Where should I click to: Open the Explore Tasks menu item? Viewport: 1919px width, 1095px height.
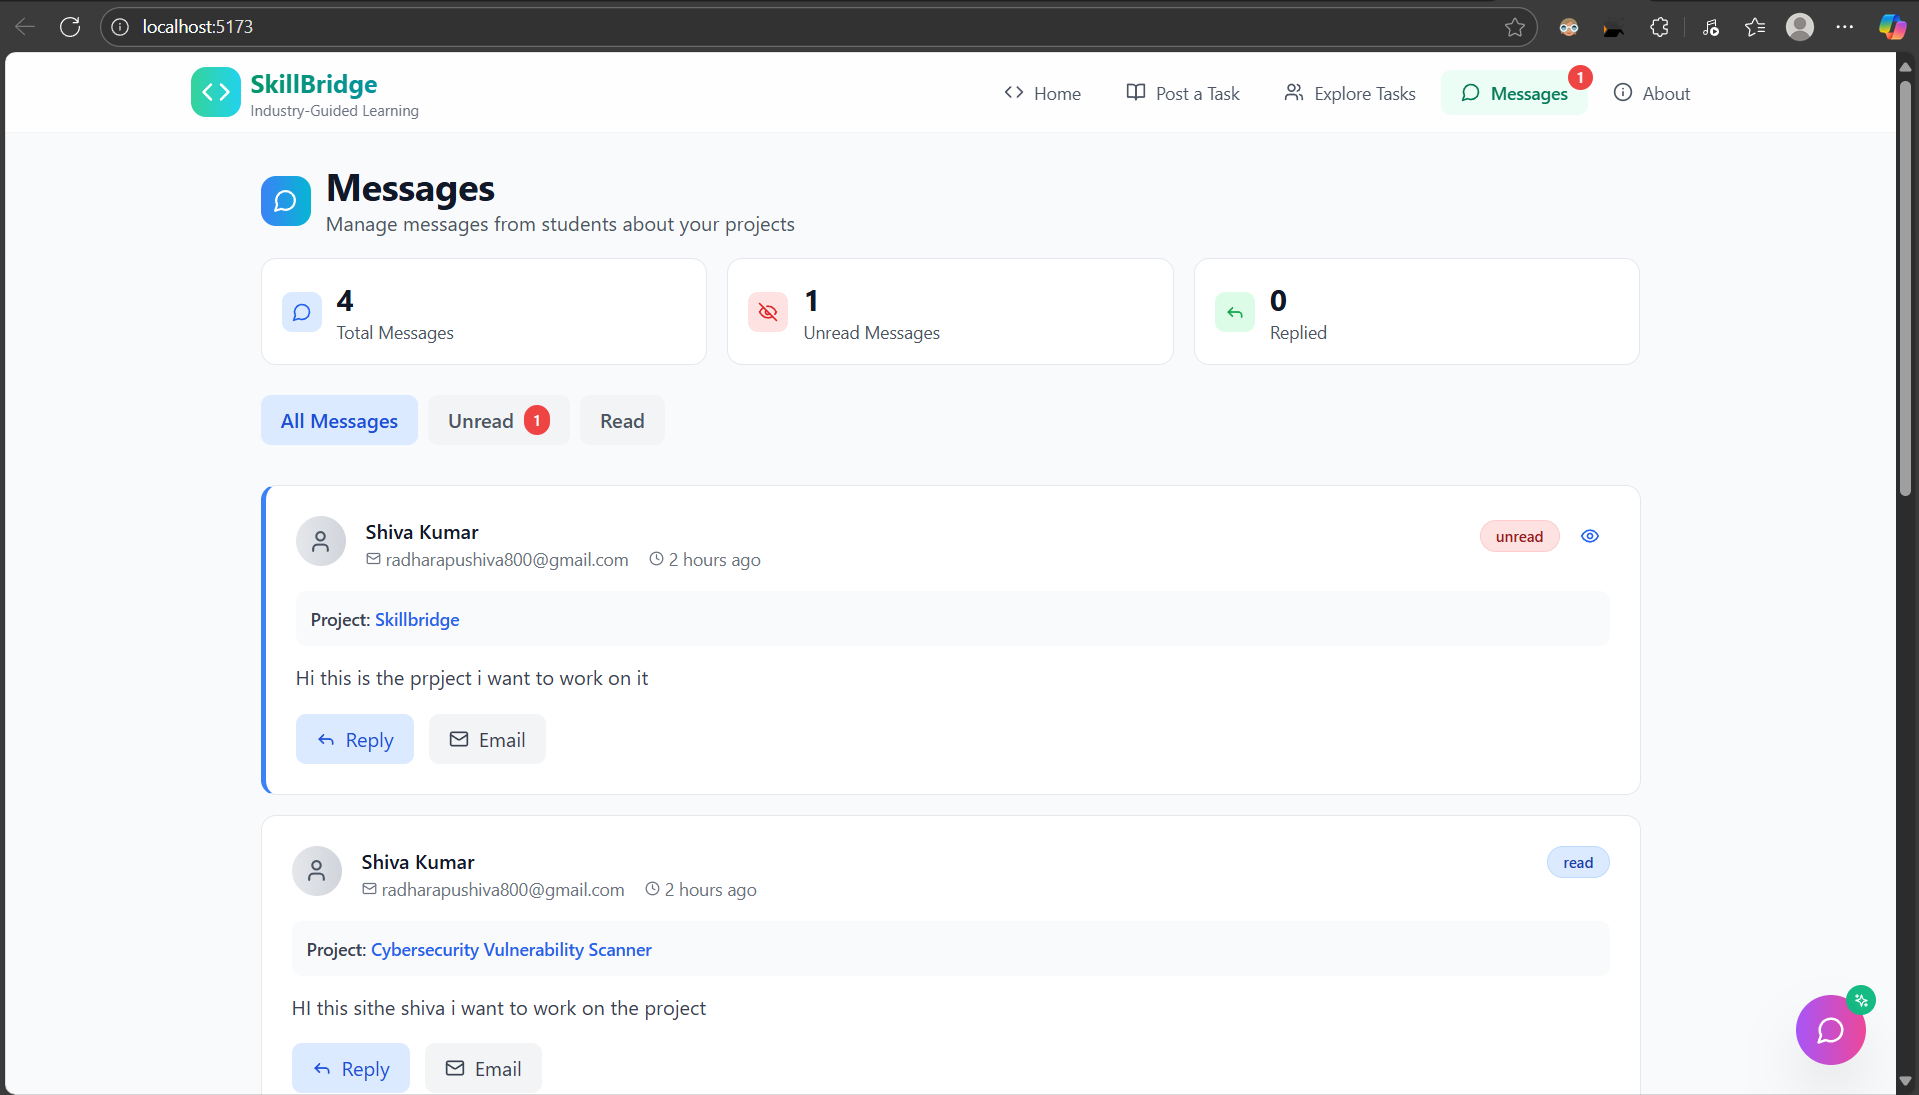(x=1348, y=92)
